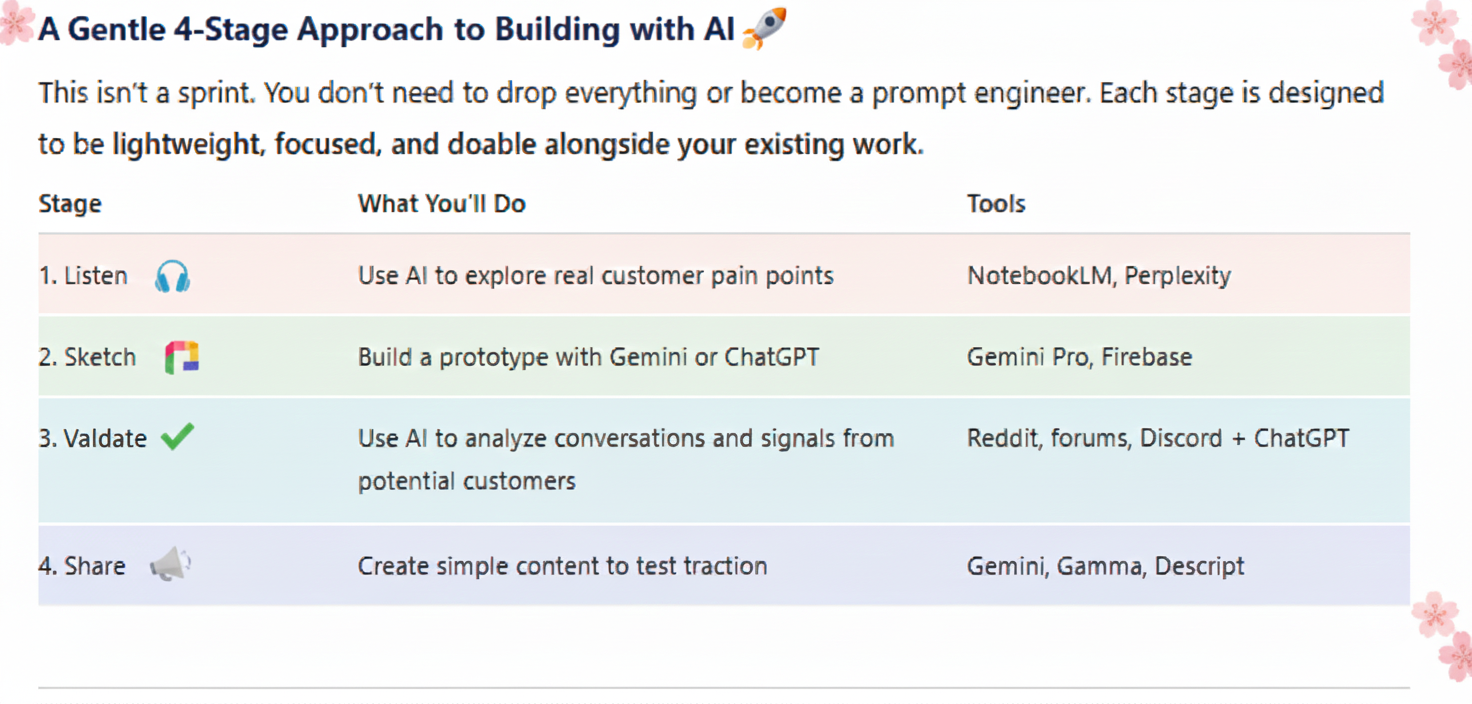Click the "4. Share" stage label
Viewport: 1472px width, 704px height.
[x=82, y=566]
